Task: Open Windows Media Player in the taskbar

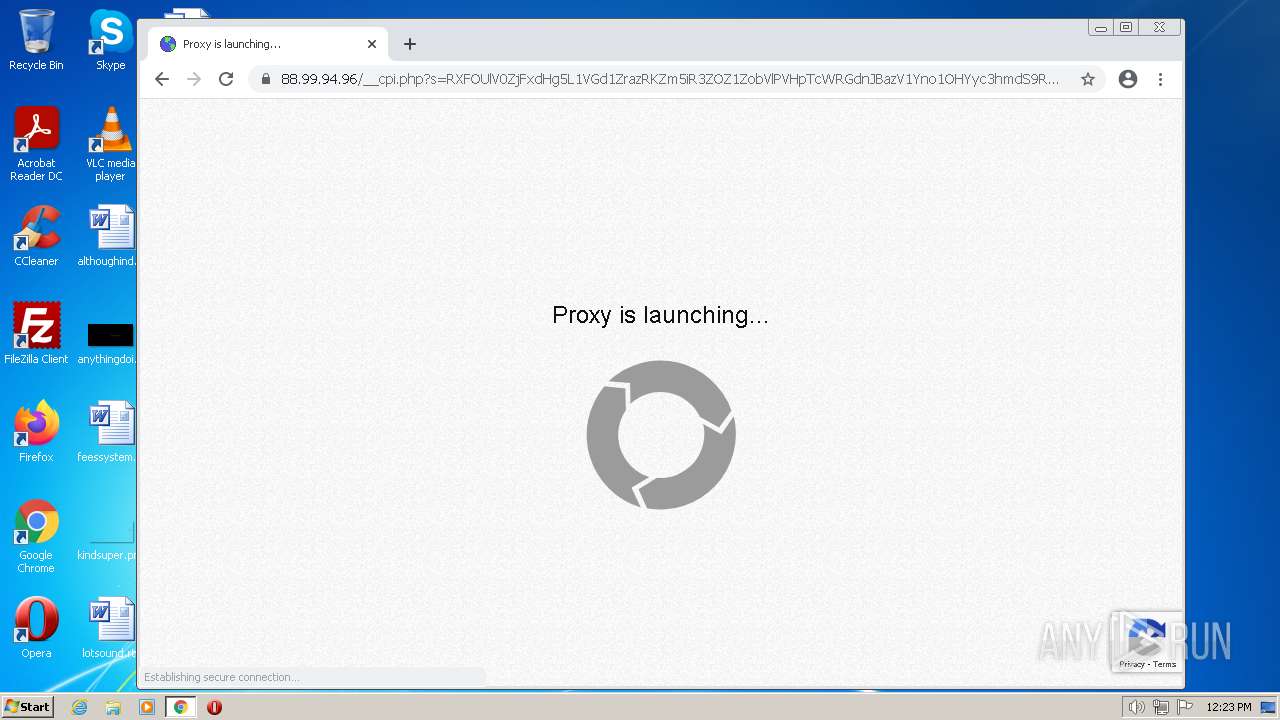Action: [147, 707]
